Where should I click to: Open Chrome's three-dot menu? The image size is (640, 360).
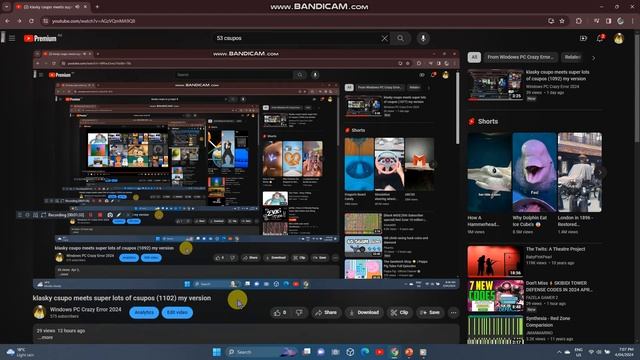point(633,21)
